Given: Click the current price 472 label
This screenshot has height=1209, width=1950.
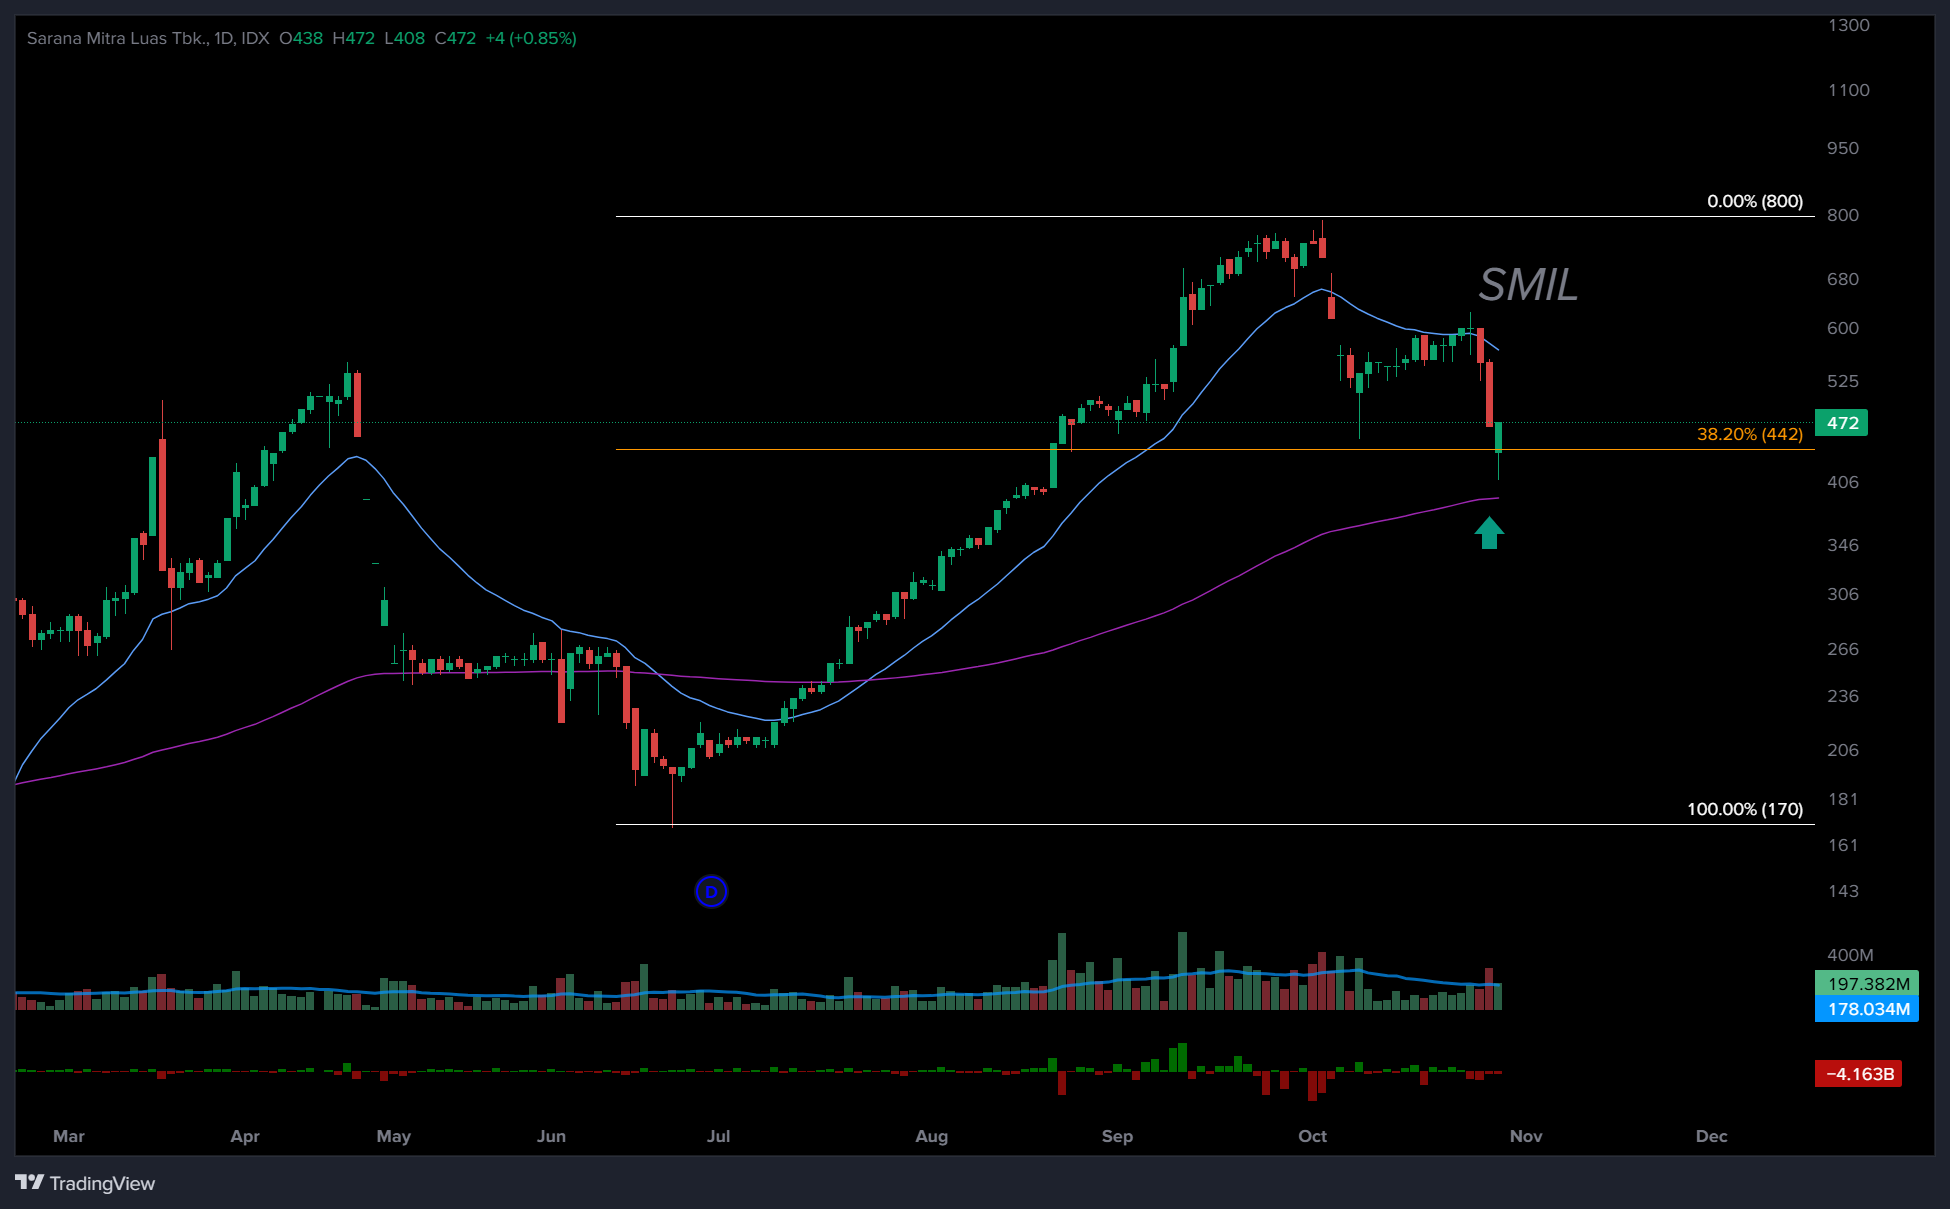Looking at the screenshot, I should click(x=1842, y=423).
